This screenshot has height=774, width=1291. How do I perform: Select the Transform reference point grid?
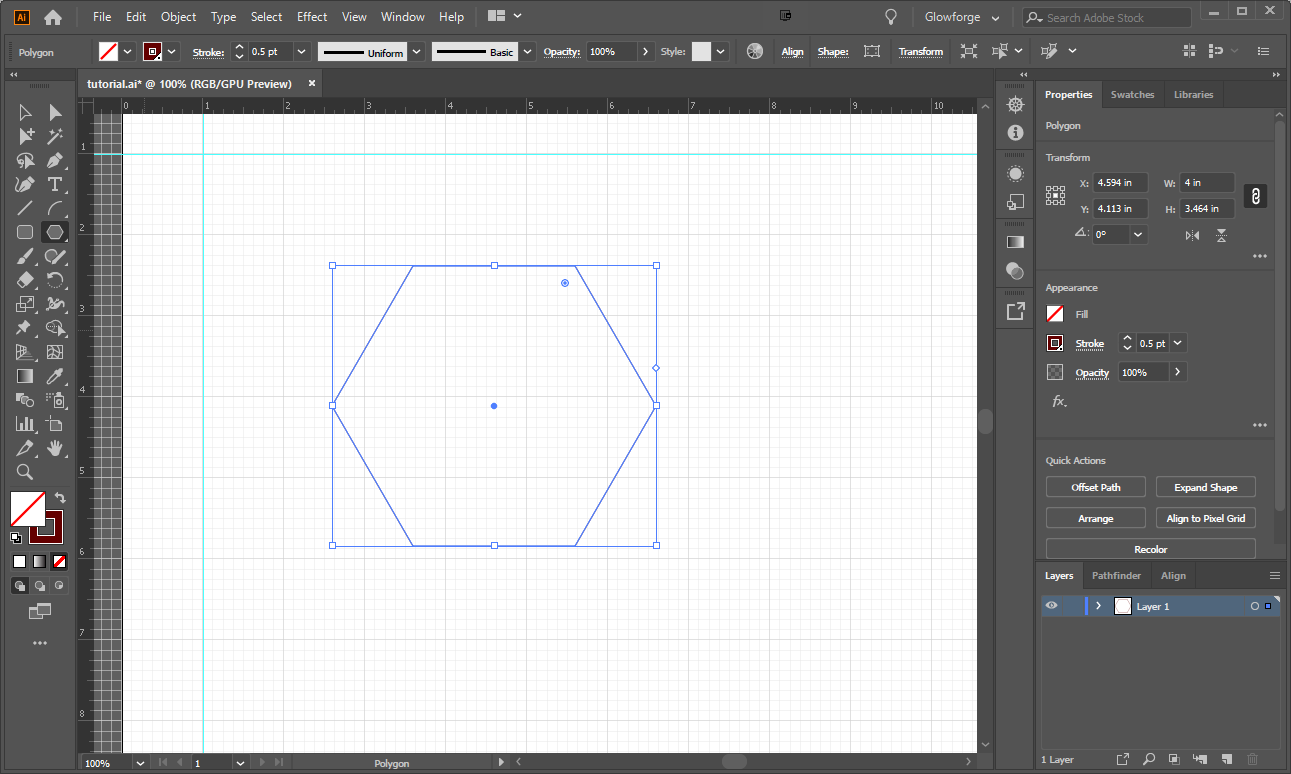point(1055,196)
